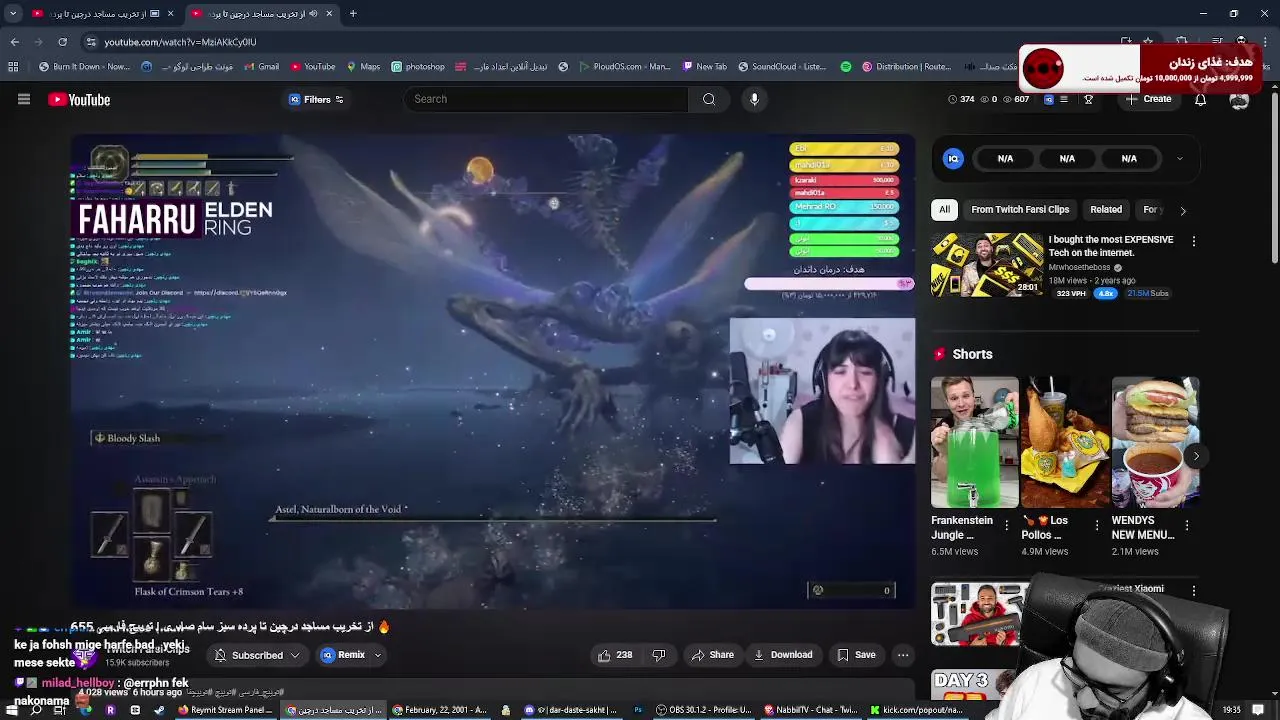Open the apps grid in the bookmarks bar
Viewport: 1280px width, 720px height.
13,67
